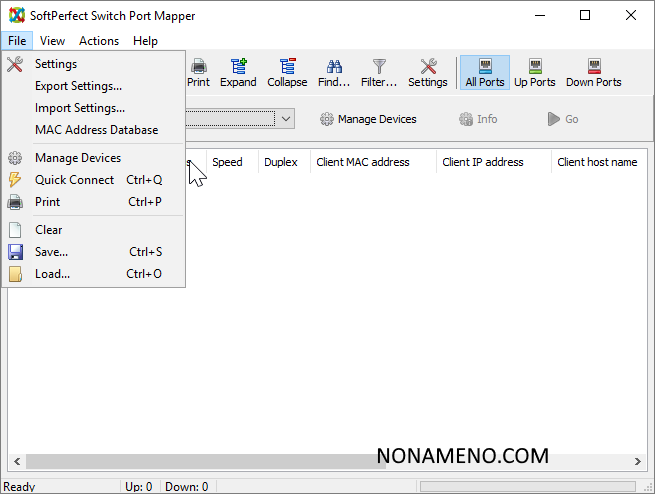Click the Print toolbar icon
Image resolution: width=655 pixels, height=494 pixels.
pyautogui.click(x=198, y=72)
